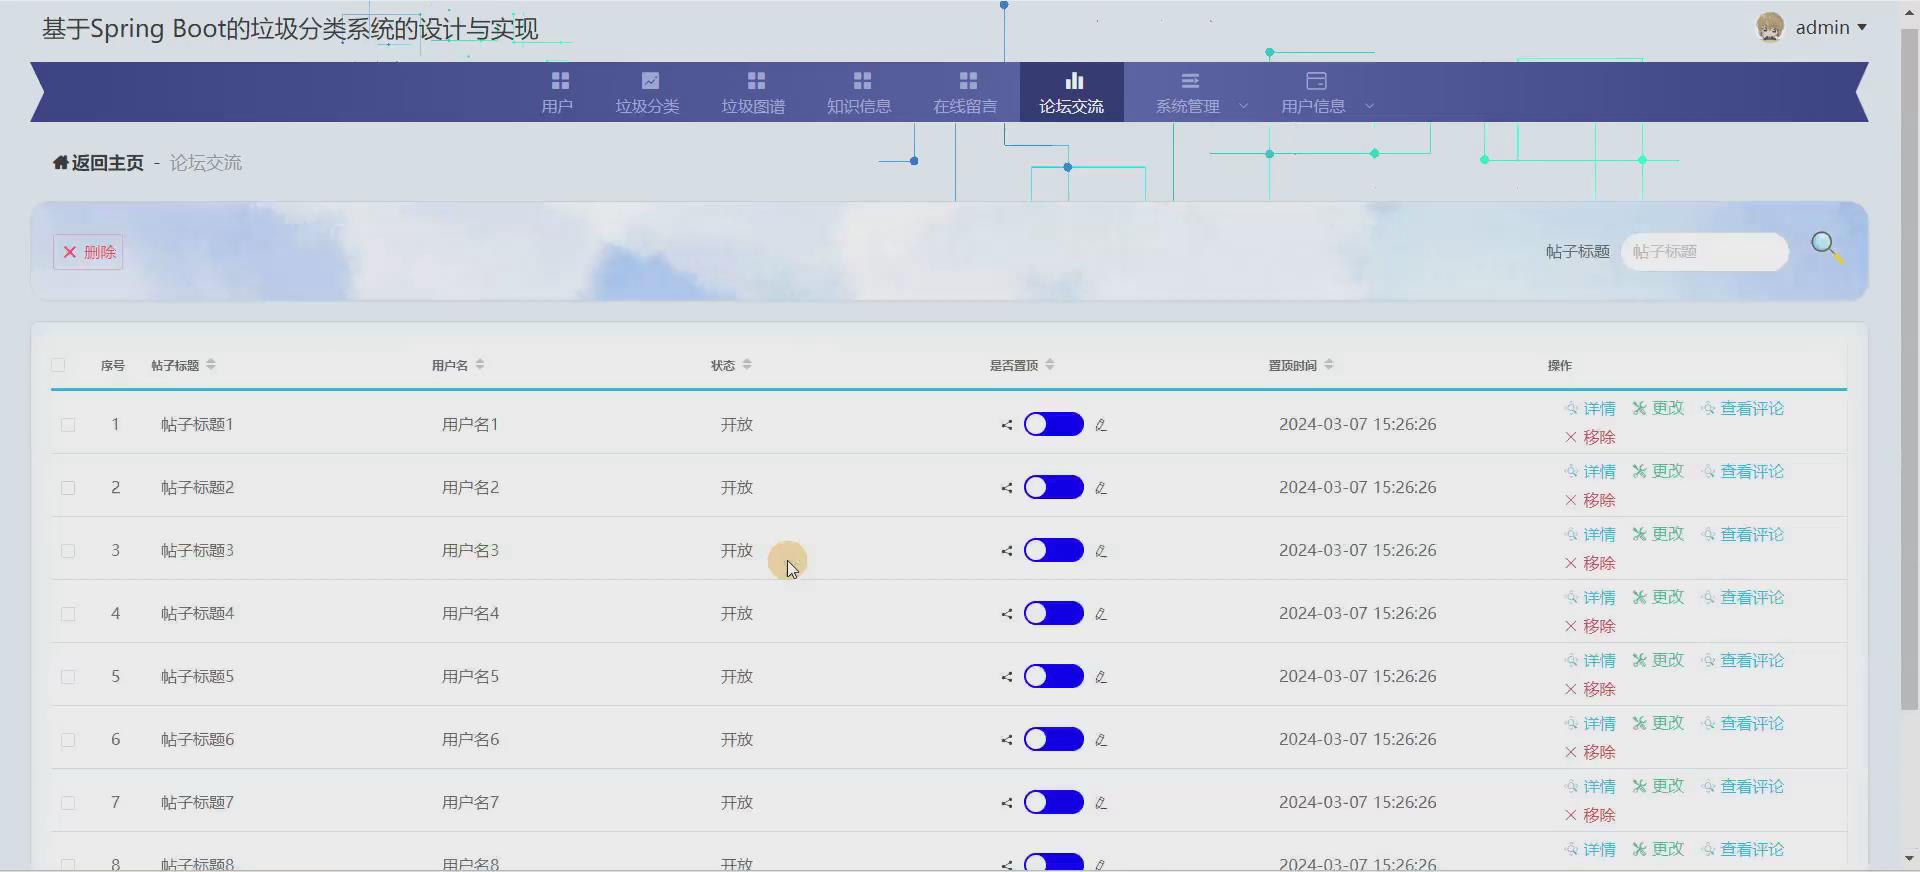1920x872 pixels.
Task: Toggle pin switch for 帖子标题2
Action: pyautogui.click(x=1054, y=487)
